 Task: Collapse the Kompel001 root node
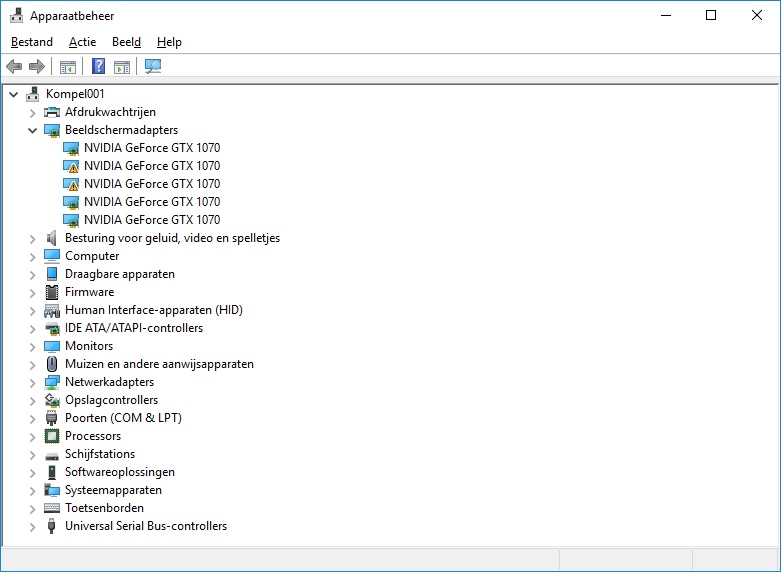coord(13,94)
